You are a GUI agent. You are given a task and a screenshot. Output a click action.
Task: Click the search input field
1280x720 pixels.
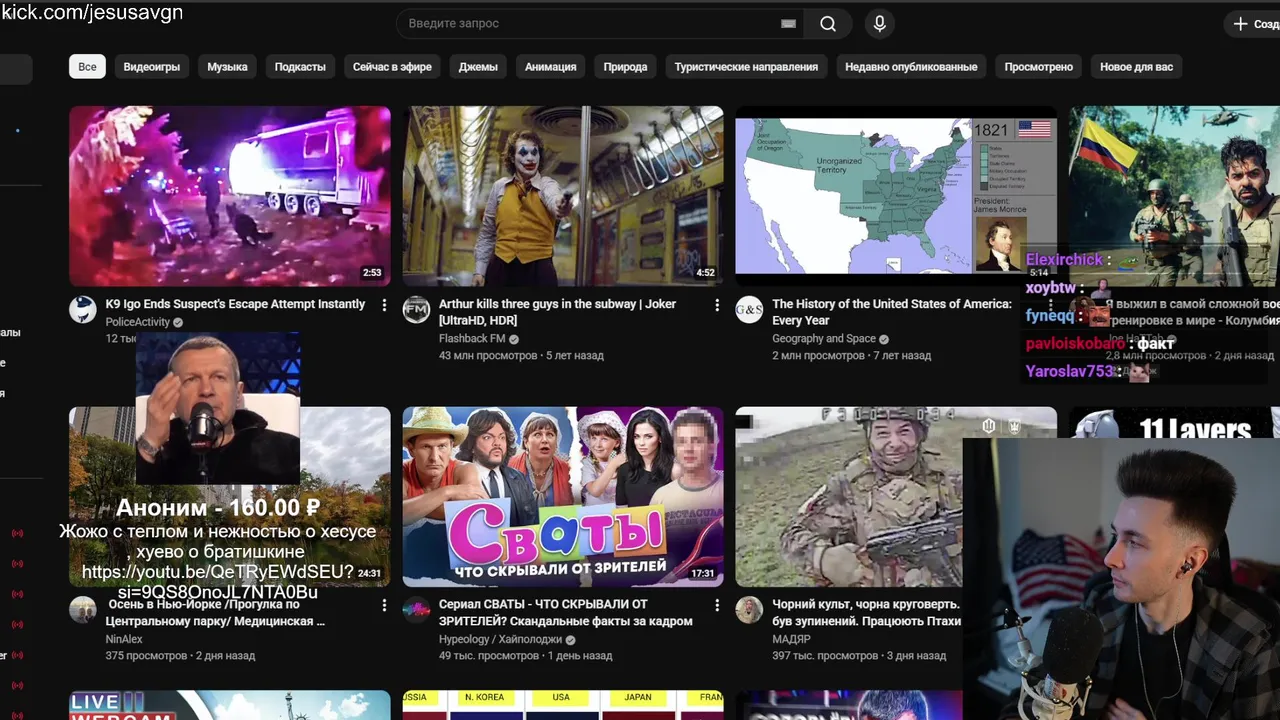(600, 24)
